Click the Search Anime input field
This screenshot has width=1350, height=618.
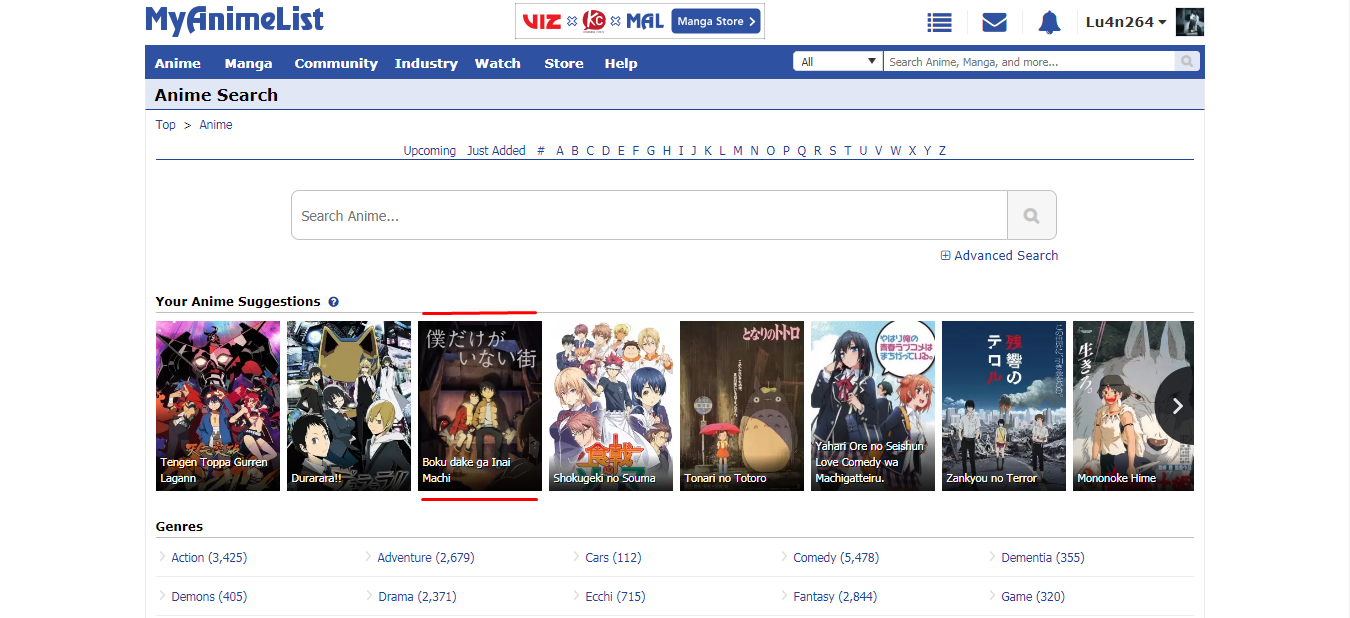649,215
